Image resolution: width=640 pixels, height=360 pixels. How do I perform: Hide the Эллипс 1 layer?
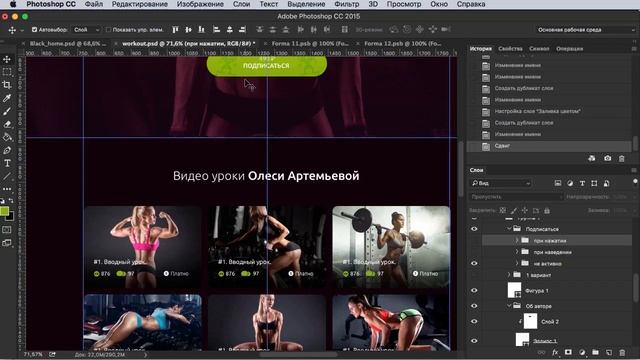(474, 340)
